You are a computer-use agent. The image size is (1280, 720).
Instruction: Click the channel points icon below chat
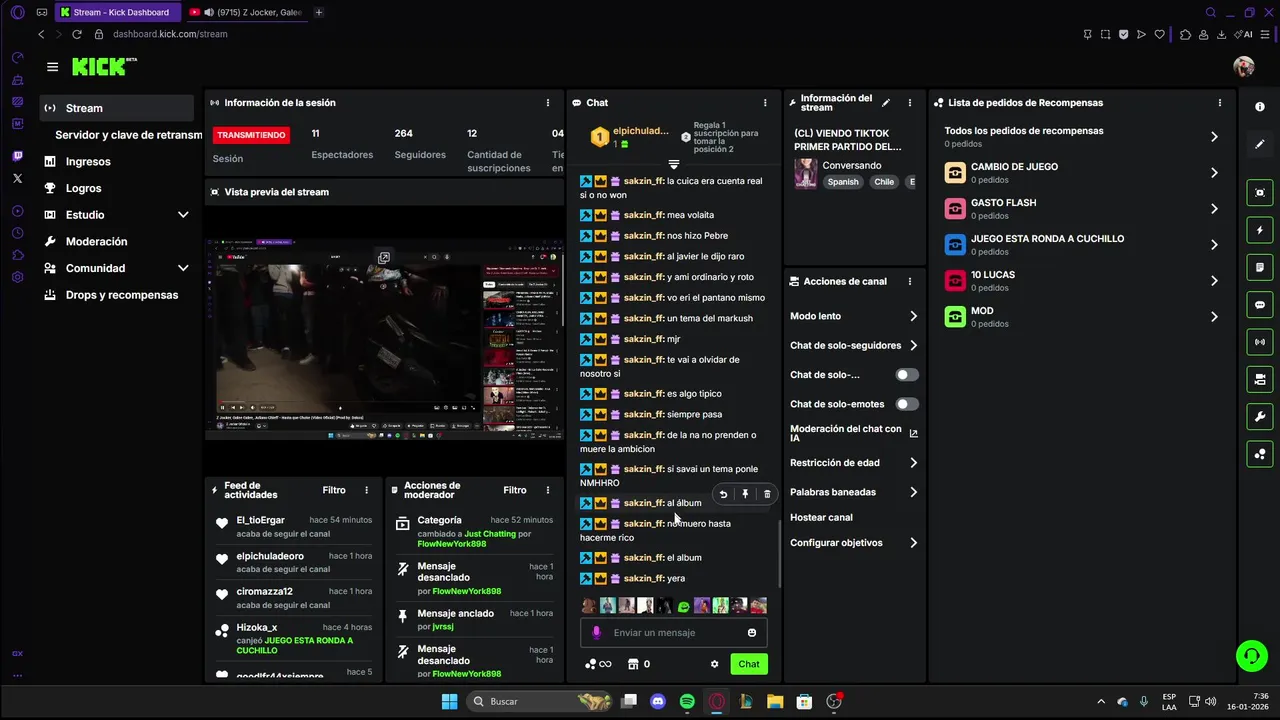[x=598, y=664]
